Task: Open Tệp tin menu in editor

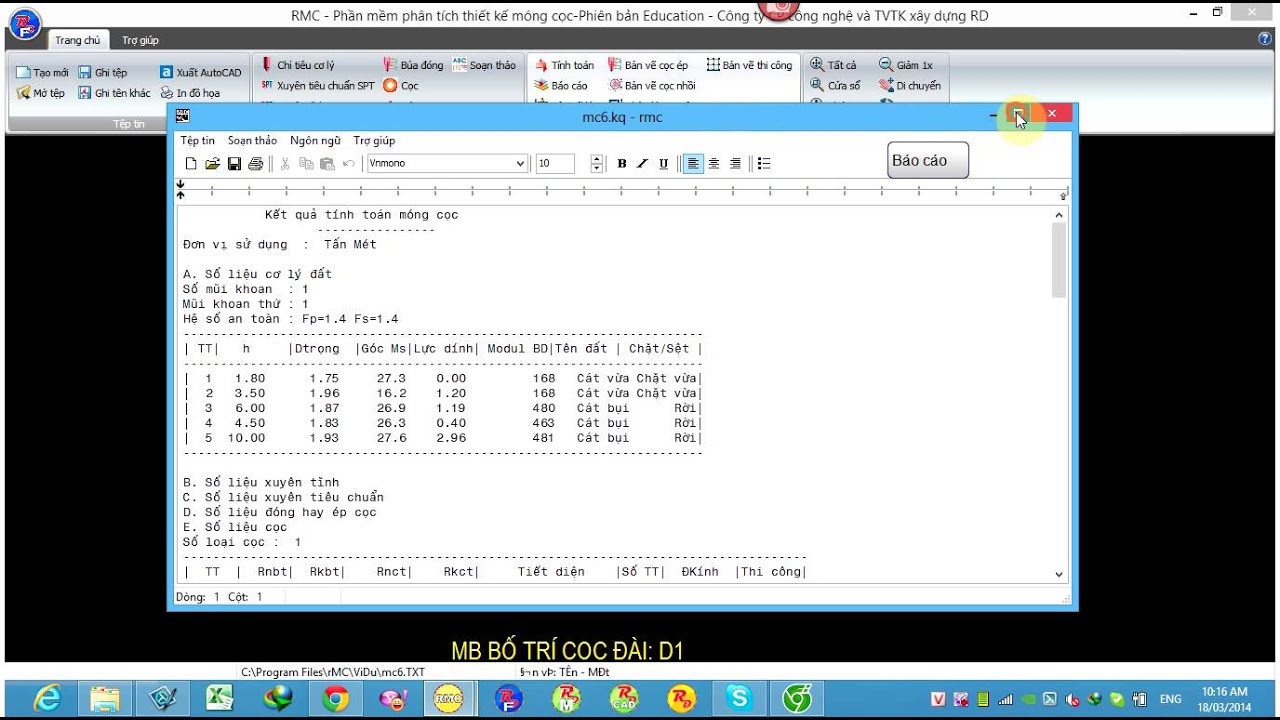Action: 197,141
